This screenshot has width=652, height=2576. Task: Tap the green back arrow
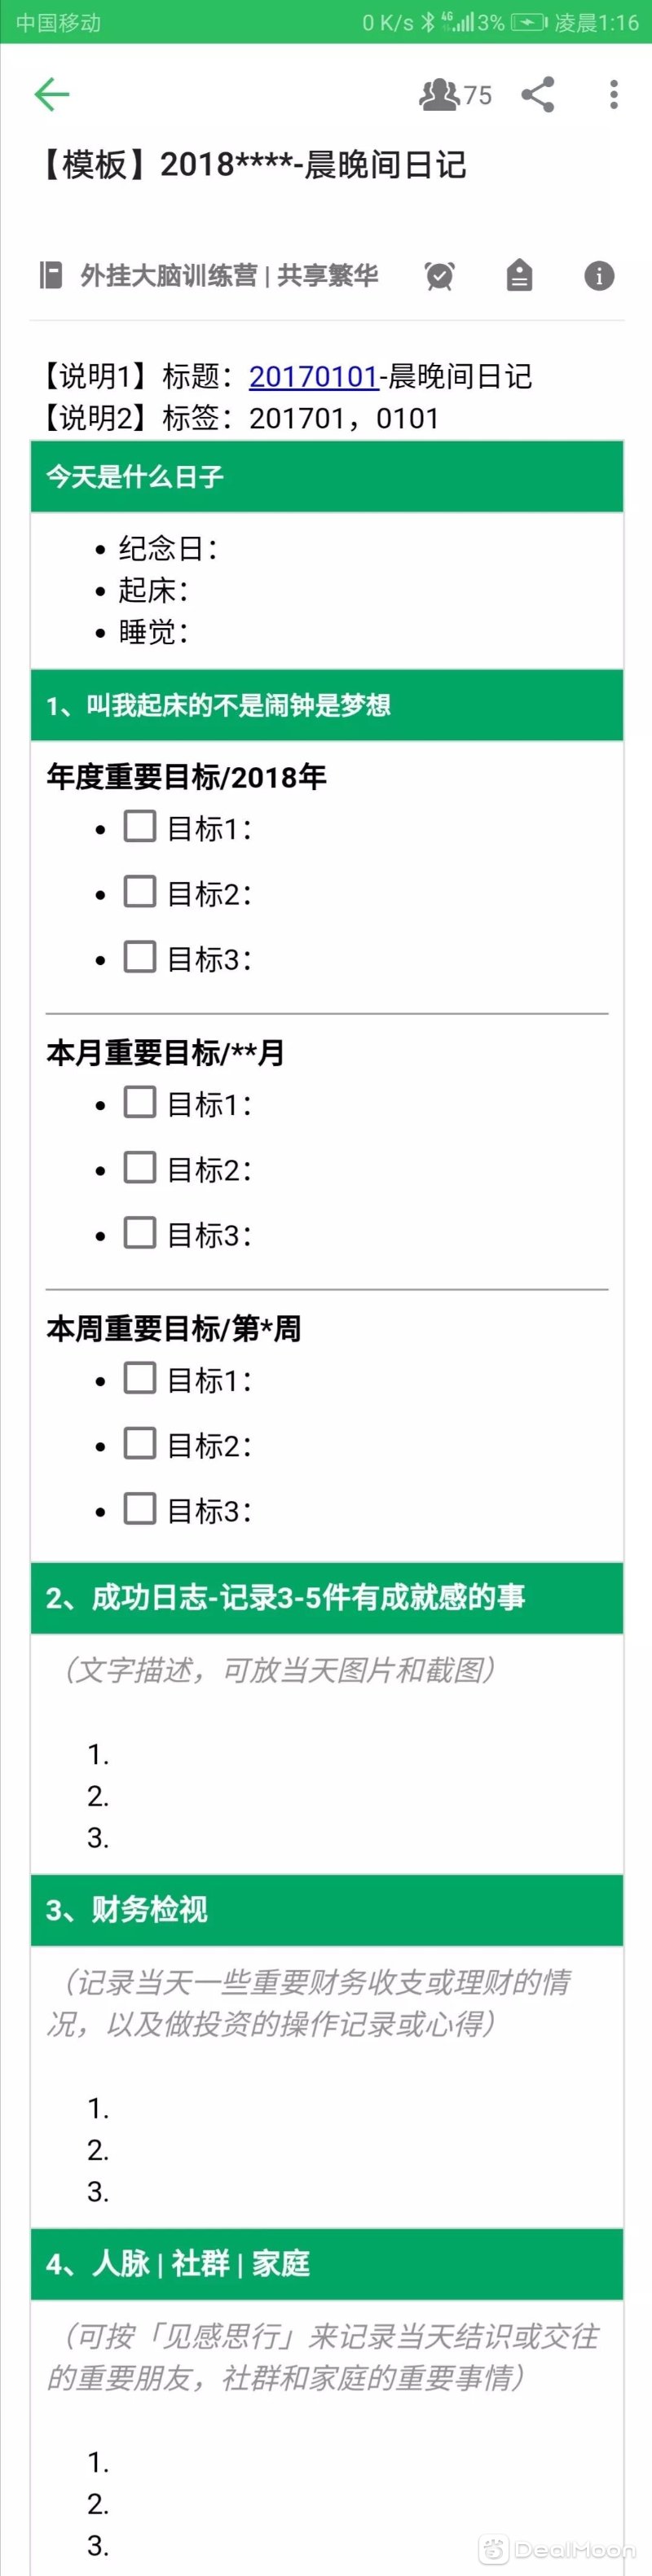pos(52,95)
